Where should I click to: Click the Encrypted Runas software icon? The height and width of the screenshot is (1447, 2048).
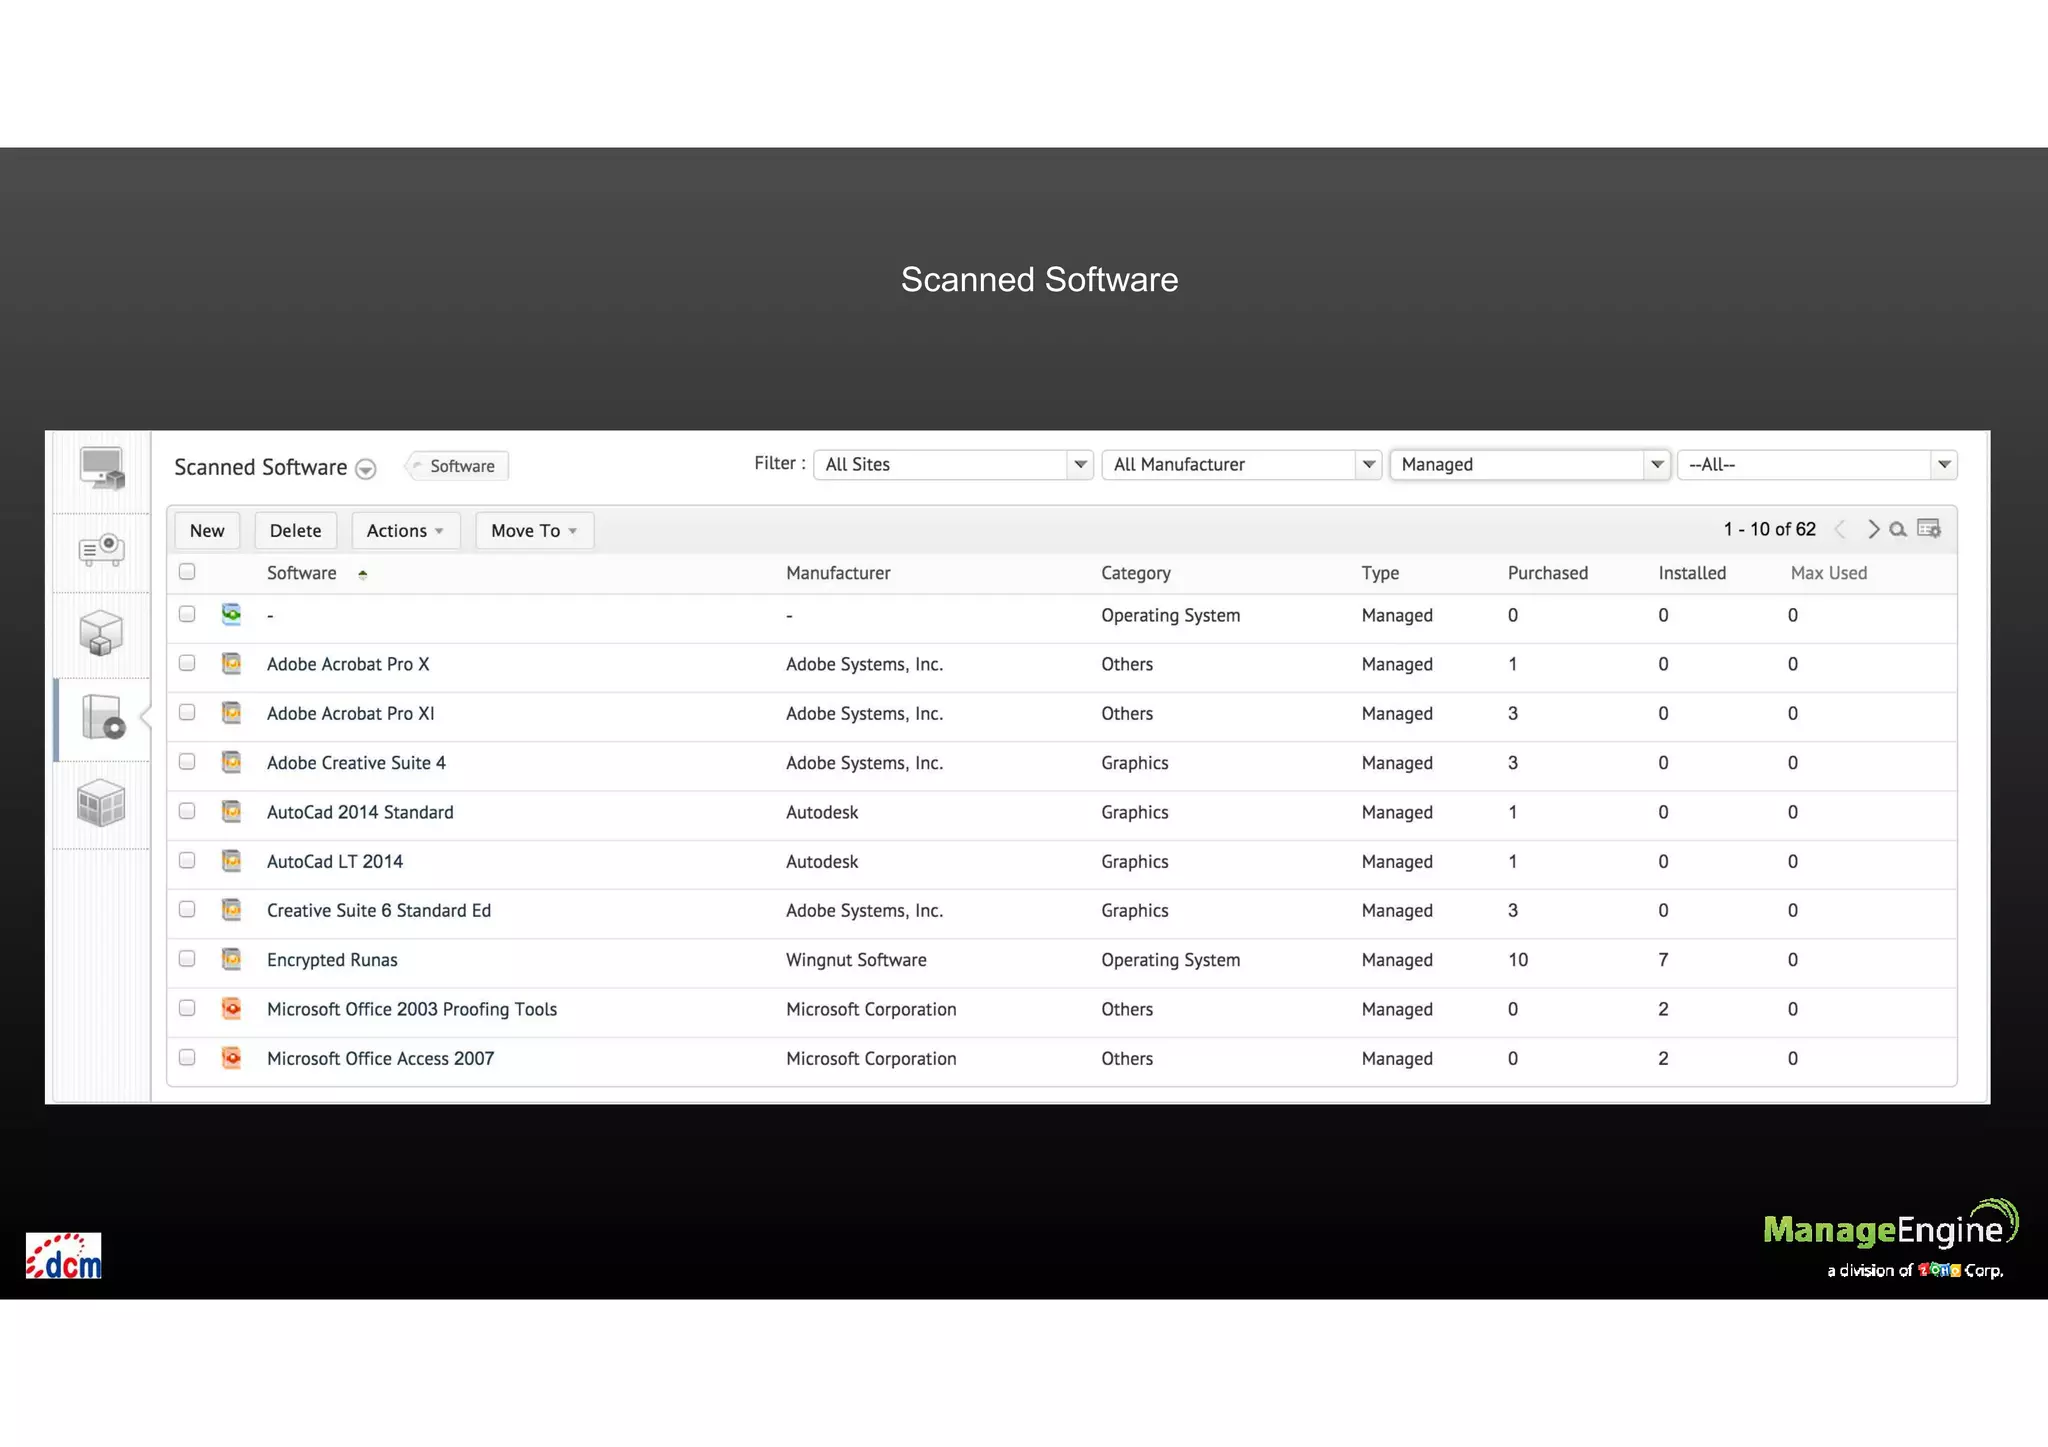tap(231, 960)
